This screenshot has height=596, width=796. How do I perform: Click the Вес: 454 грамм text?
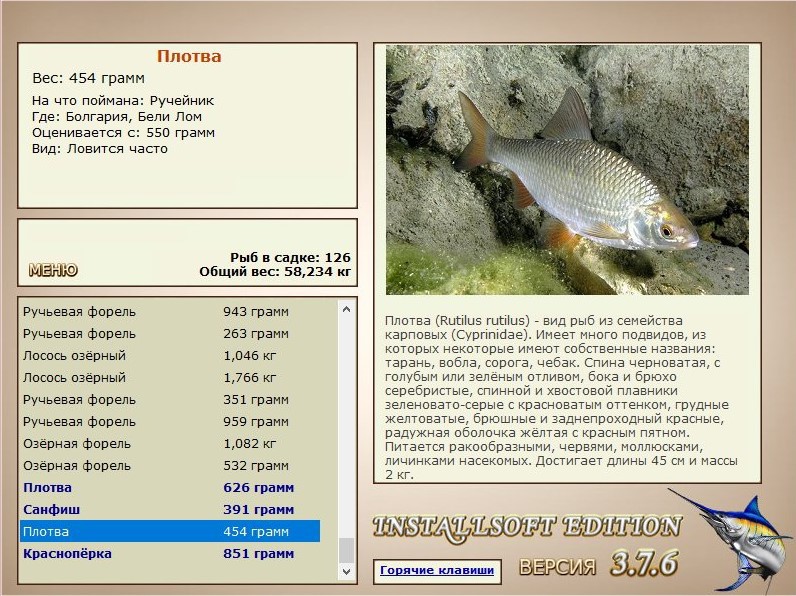[x=88, y=78]
